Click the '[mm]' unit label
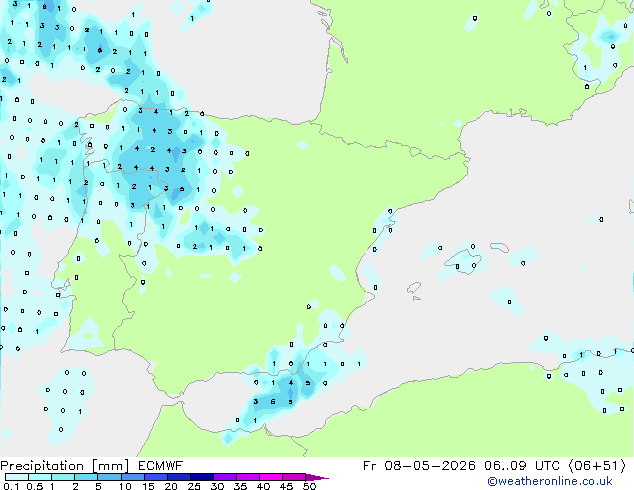 coord(110,466)
